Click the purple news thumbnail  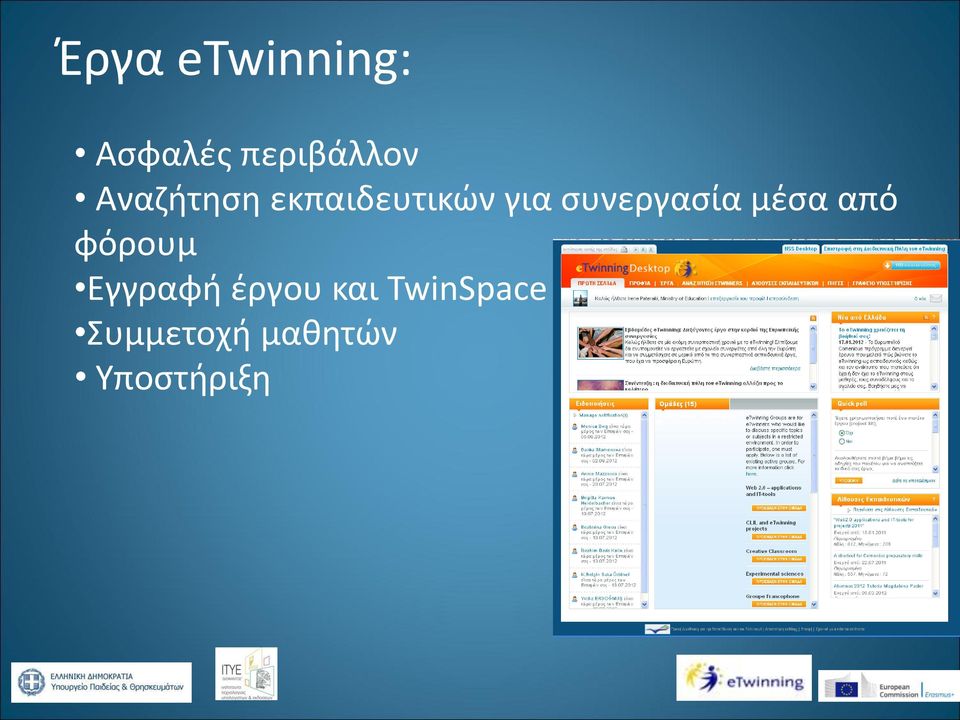point(599,385)
